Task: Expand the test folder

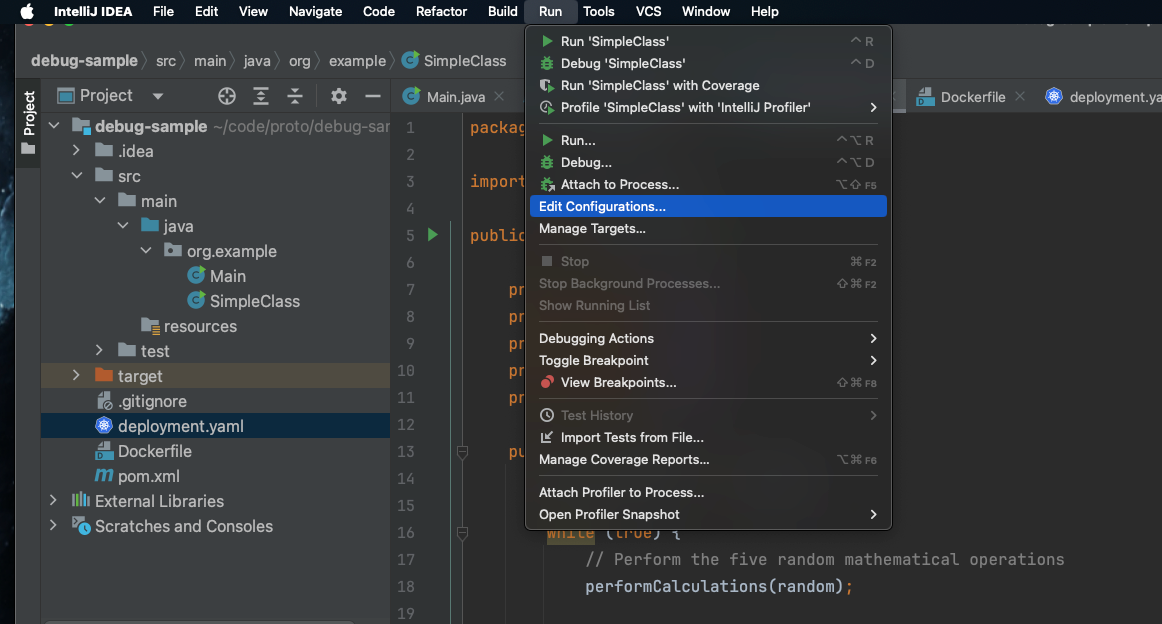Action: [x=99, y=350]
